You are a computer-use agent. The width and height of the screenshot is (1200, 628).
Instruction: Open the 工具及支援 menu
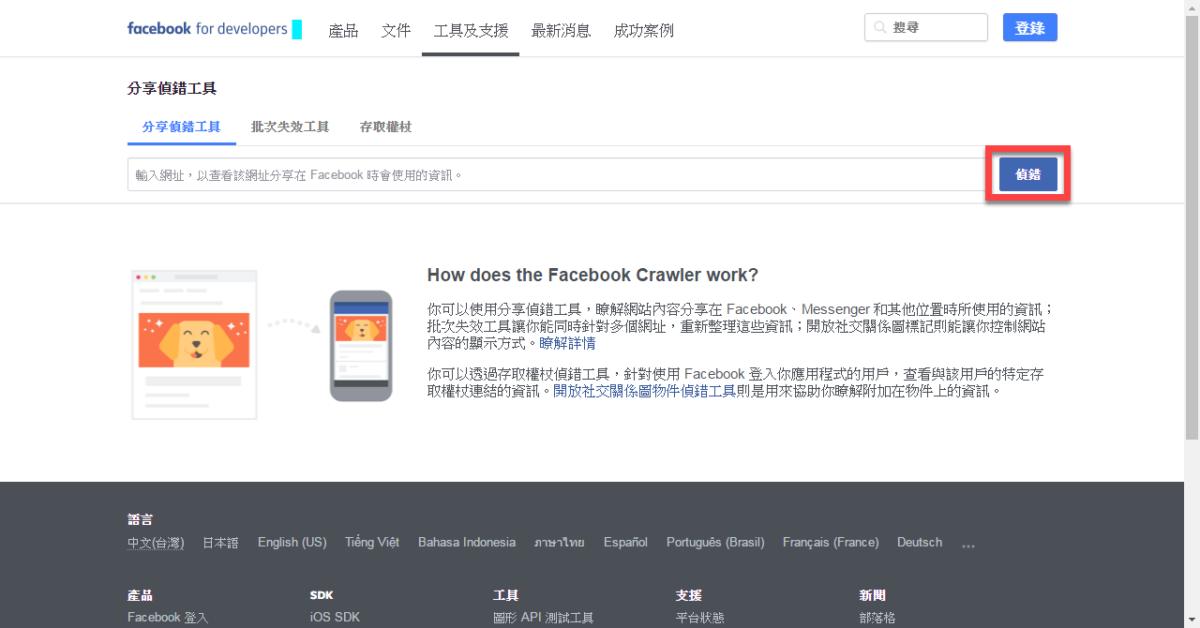click(x=471, y=30)
